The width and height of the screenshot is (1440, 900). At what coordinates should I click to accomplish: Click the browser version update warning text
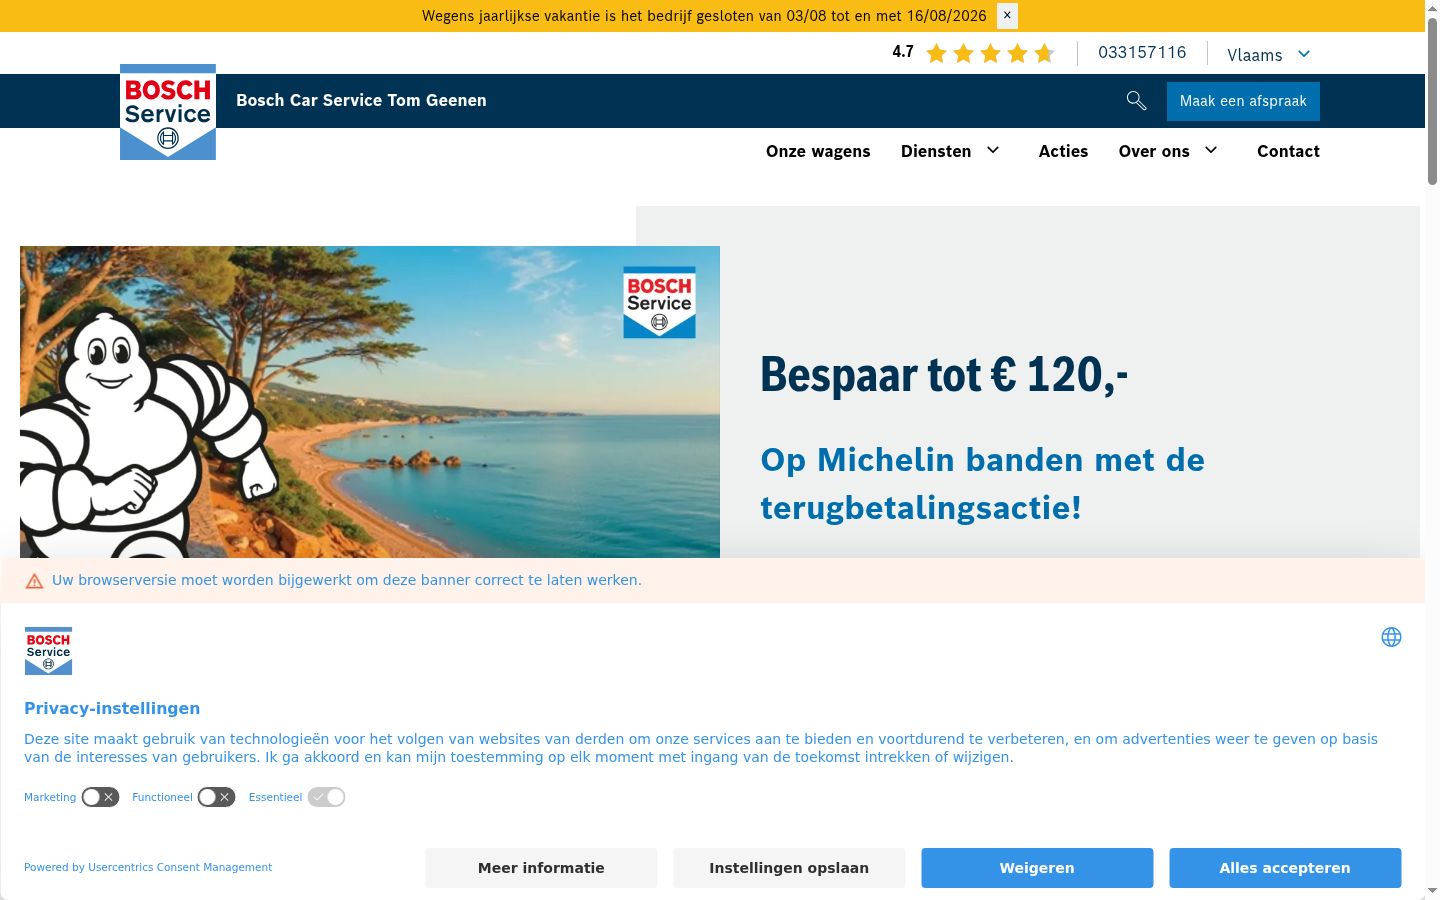point(347,580)
